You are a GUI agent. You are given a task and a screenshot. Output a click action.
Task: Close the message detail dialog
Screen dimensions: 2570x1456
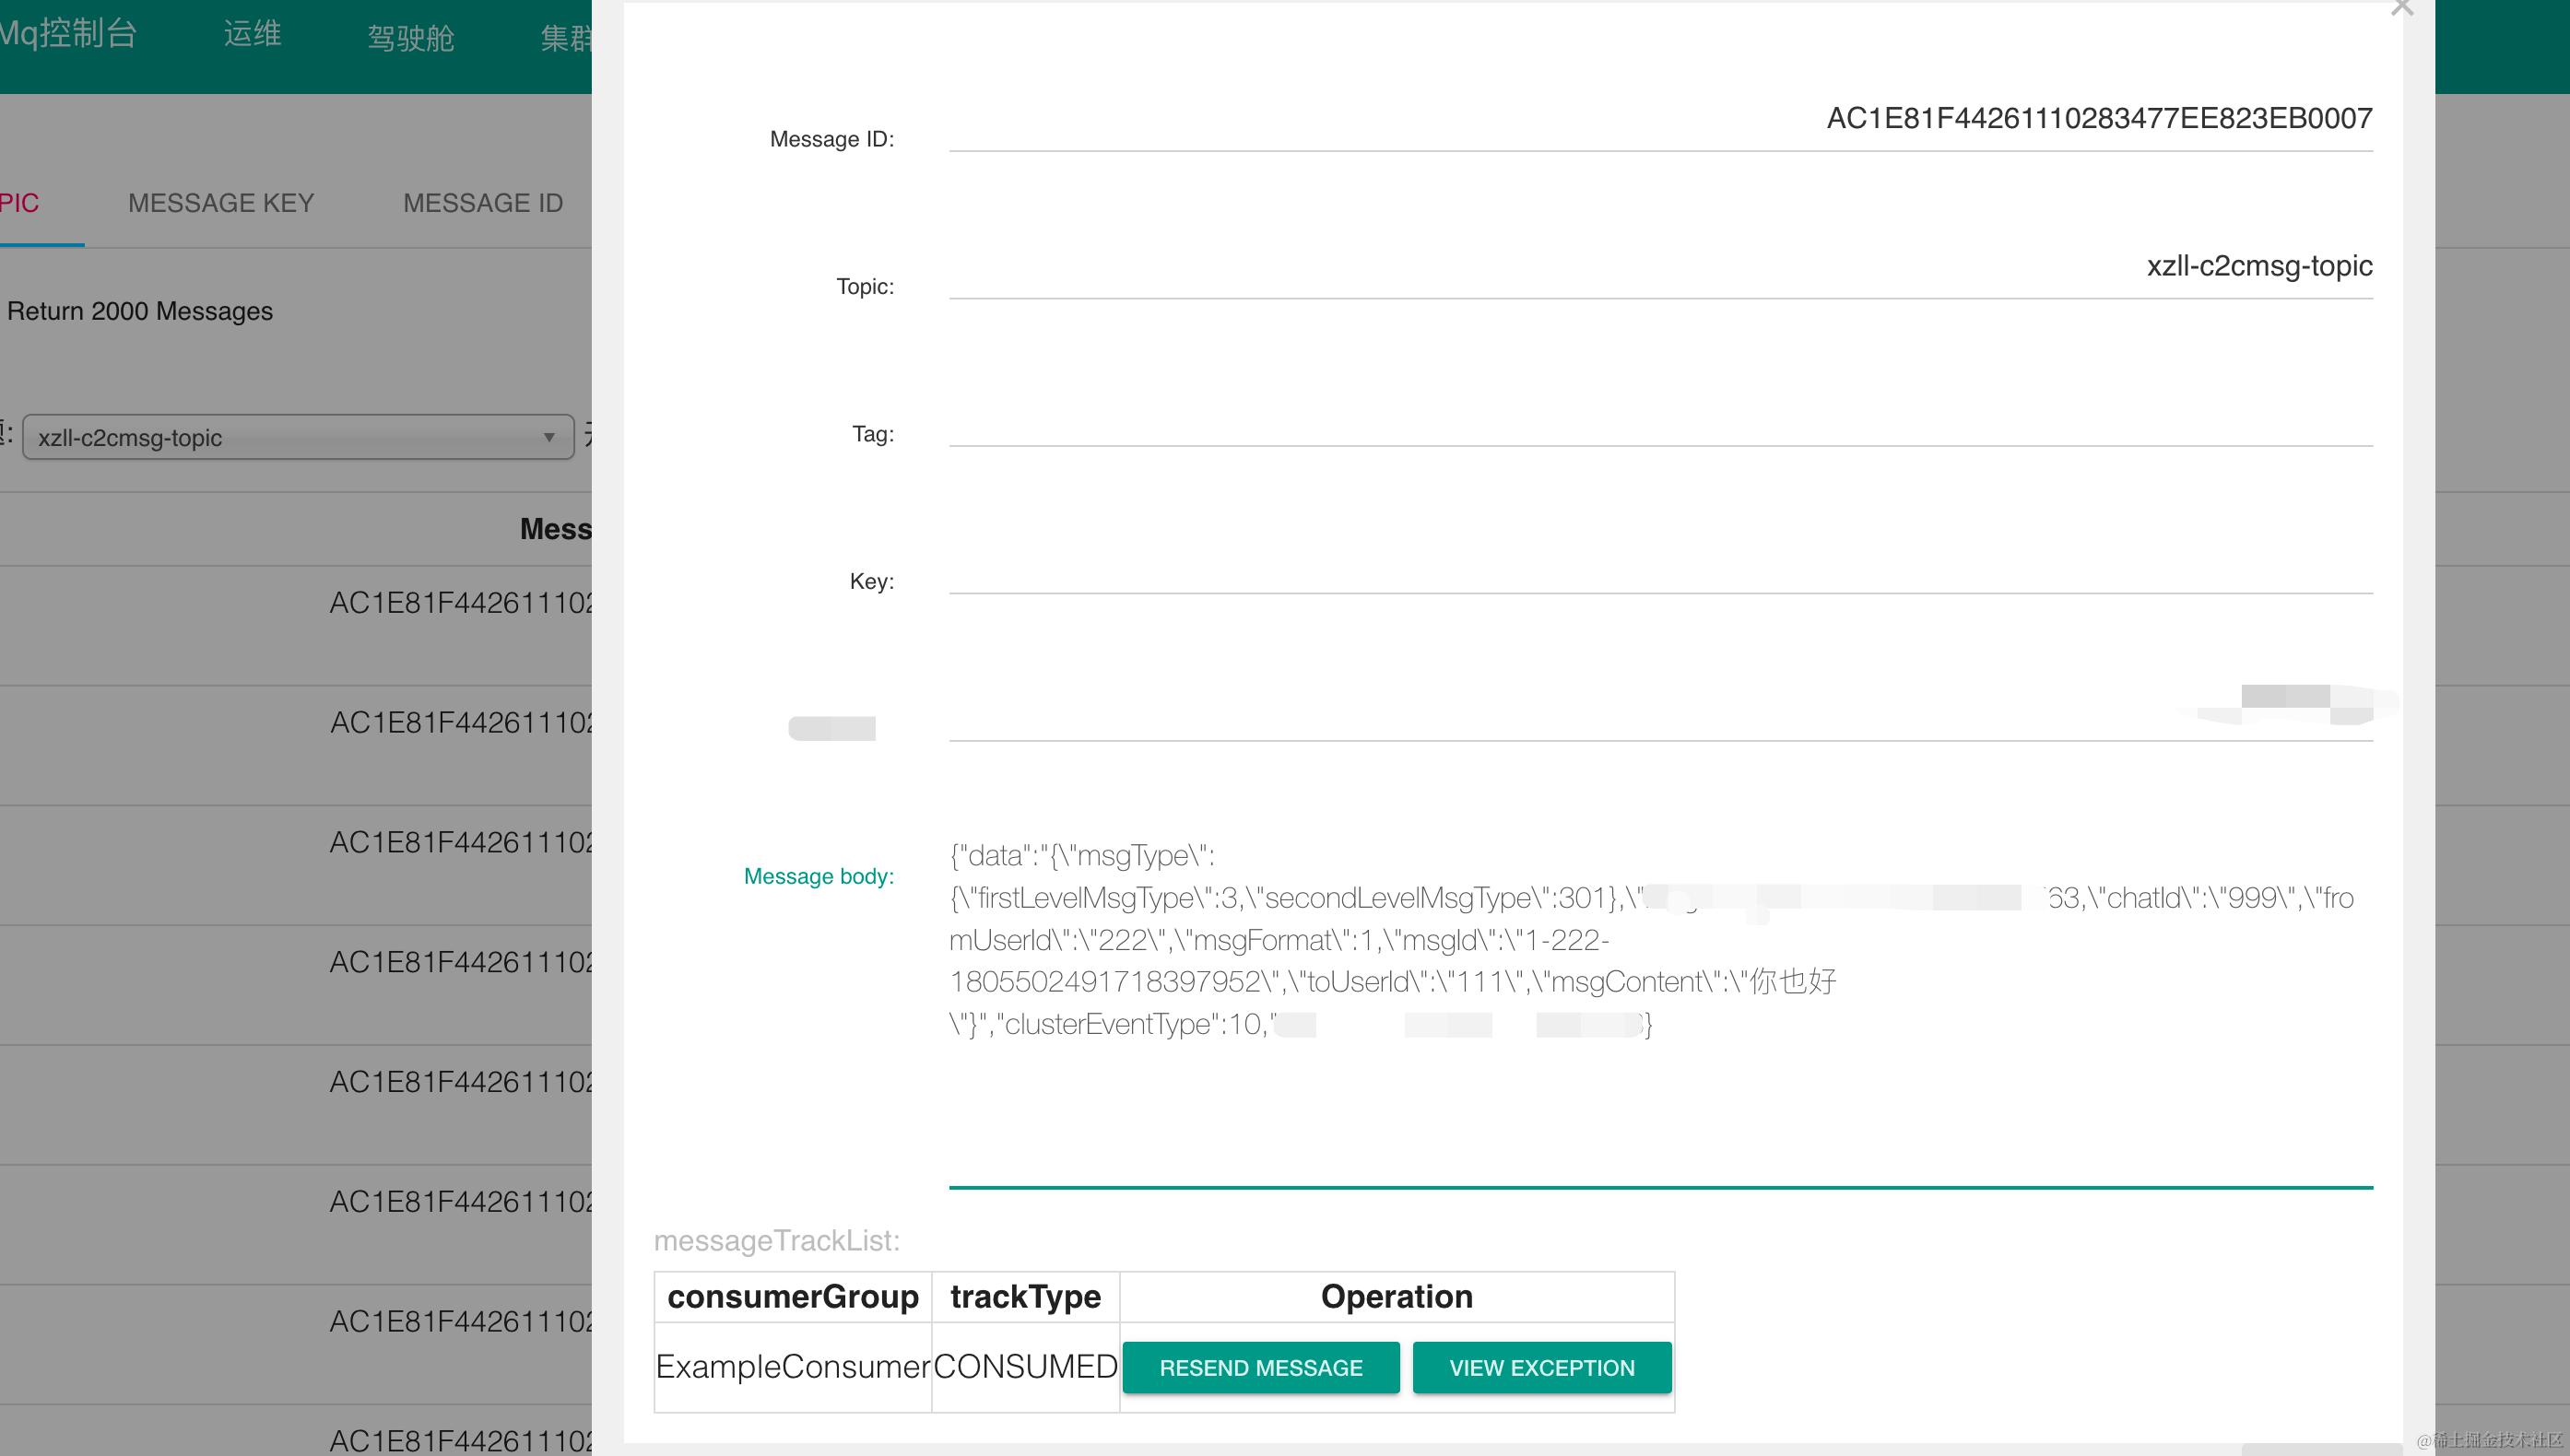(2401, 8)
